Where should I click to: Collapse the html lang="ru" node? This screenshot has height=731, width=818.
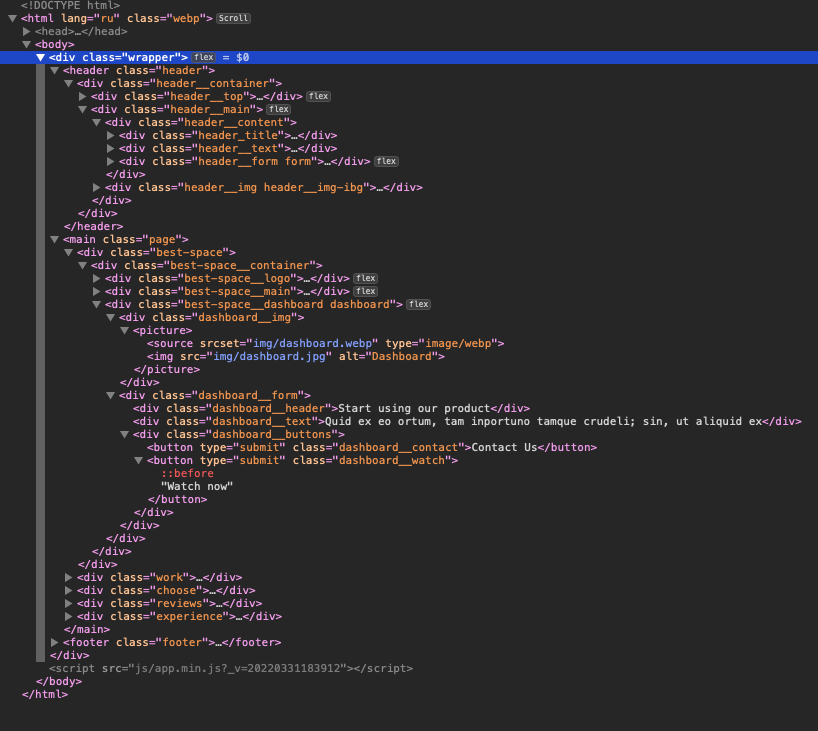point(13,18)
